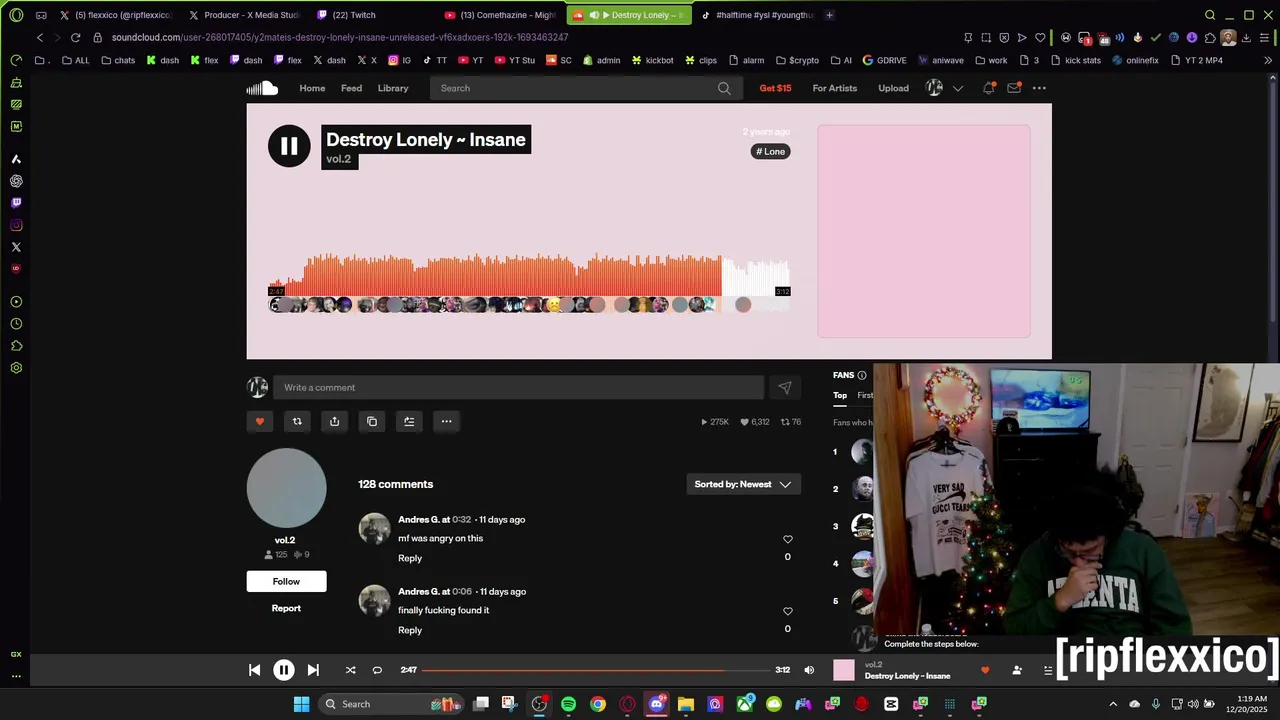
Task: Reply to the 'finally fucking found it' comment
Action: tap(410, 630)
